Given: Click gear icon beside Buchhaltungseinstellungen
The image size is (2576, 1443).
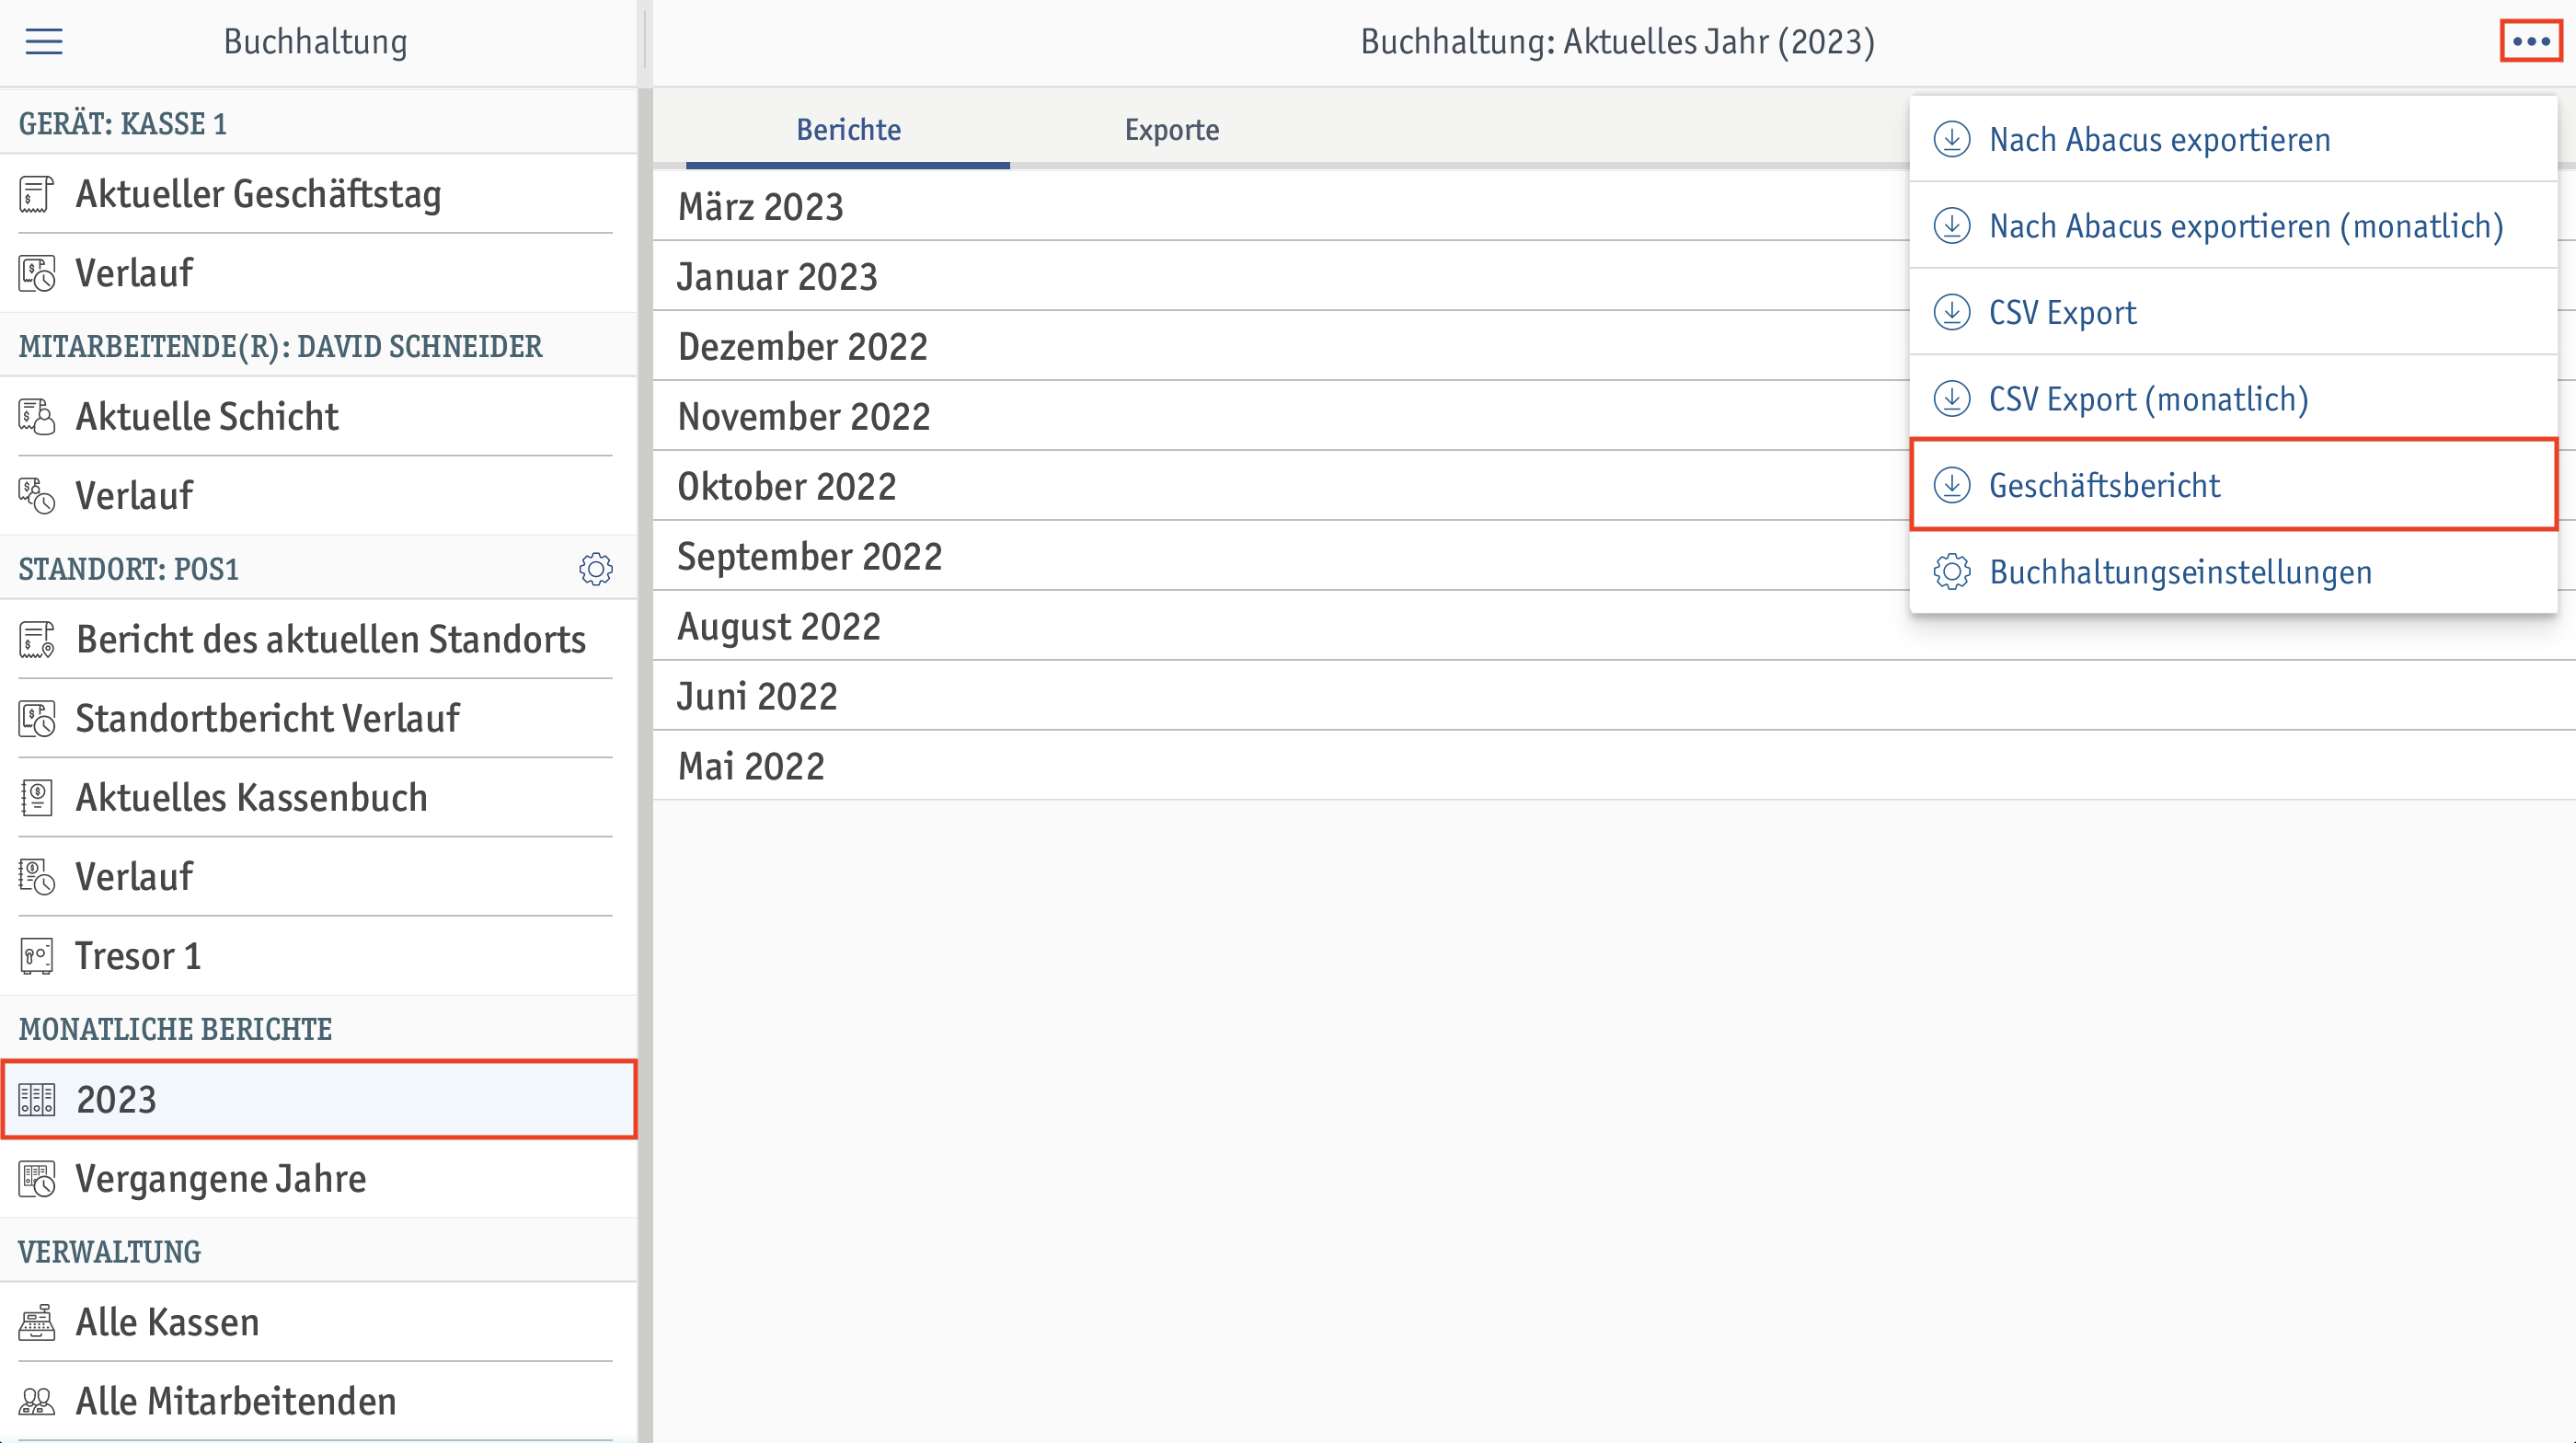Looking at the screenshot, I should pos(1952,572).
